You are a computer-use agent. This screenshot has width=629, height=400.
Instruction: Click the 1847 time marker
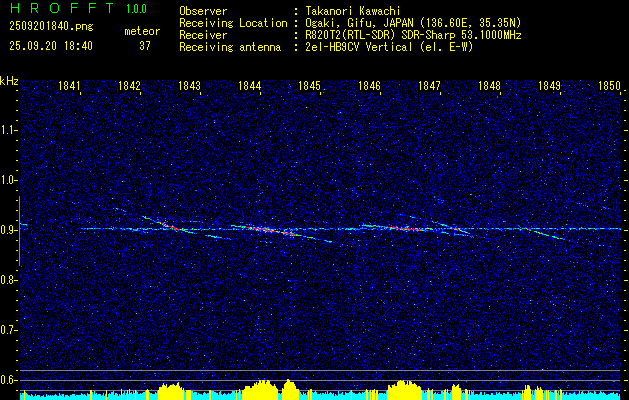(430, 86)
